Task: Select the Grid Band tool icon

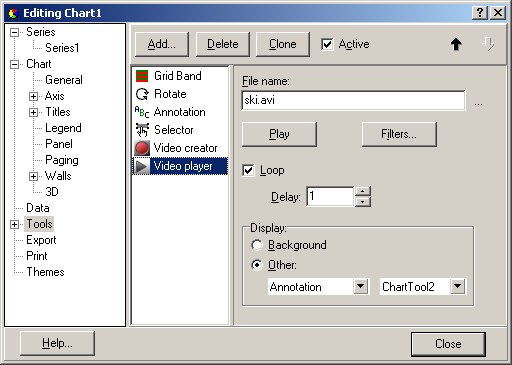Action: point(142,76)
